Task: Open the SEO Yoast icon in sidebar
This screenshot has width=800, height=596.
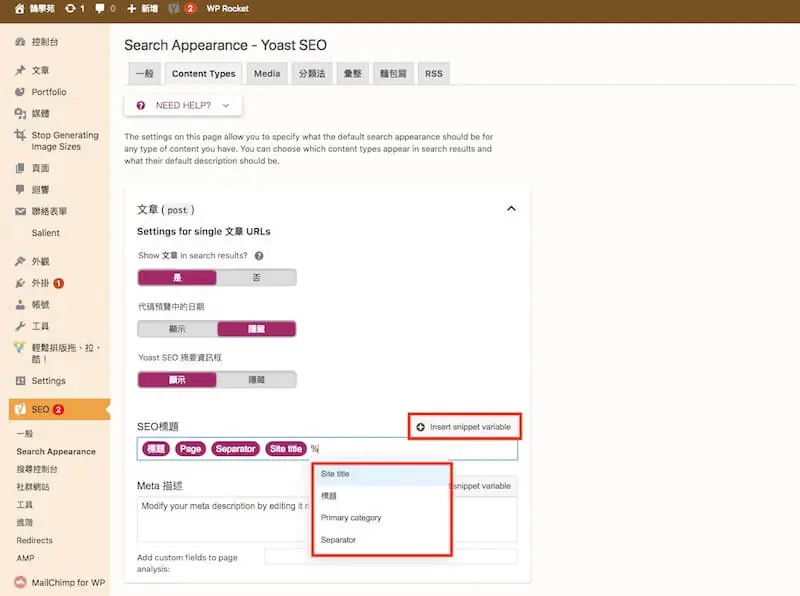Action: tap(20, 409)
